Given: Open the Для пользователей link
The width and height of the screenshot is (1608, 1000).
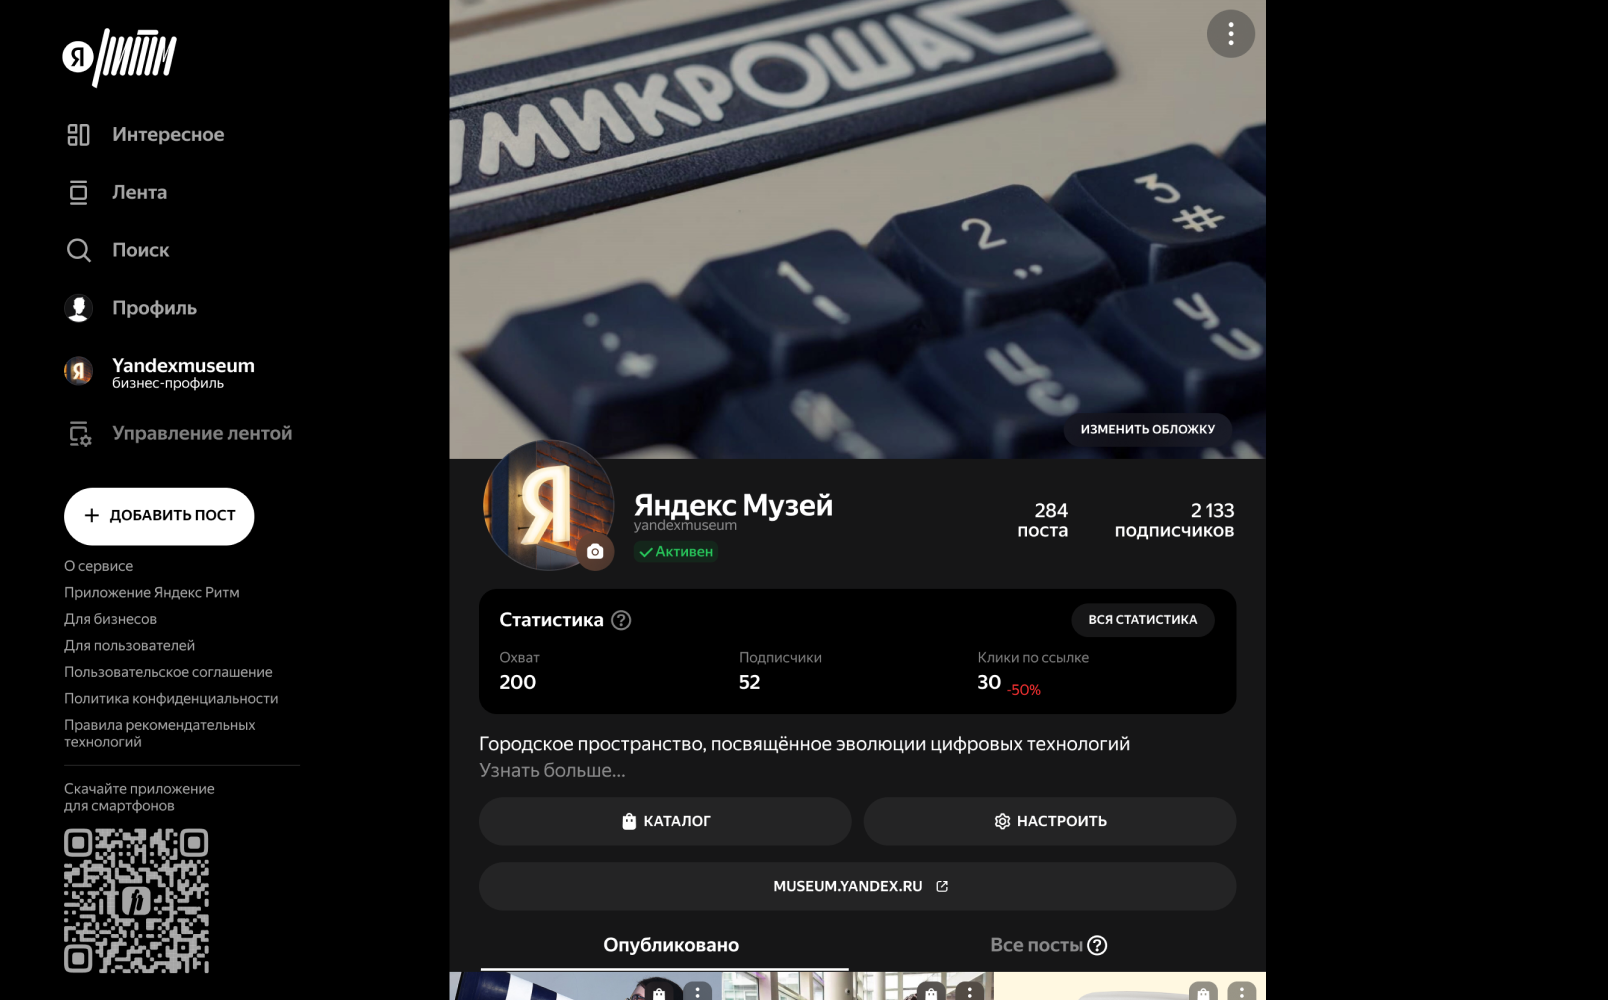Looking at the screenshot, I should click(130, 645).
